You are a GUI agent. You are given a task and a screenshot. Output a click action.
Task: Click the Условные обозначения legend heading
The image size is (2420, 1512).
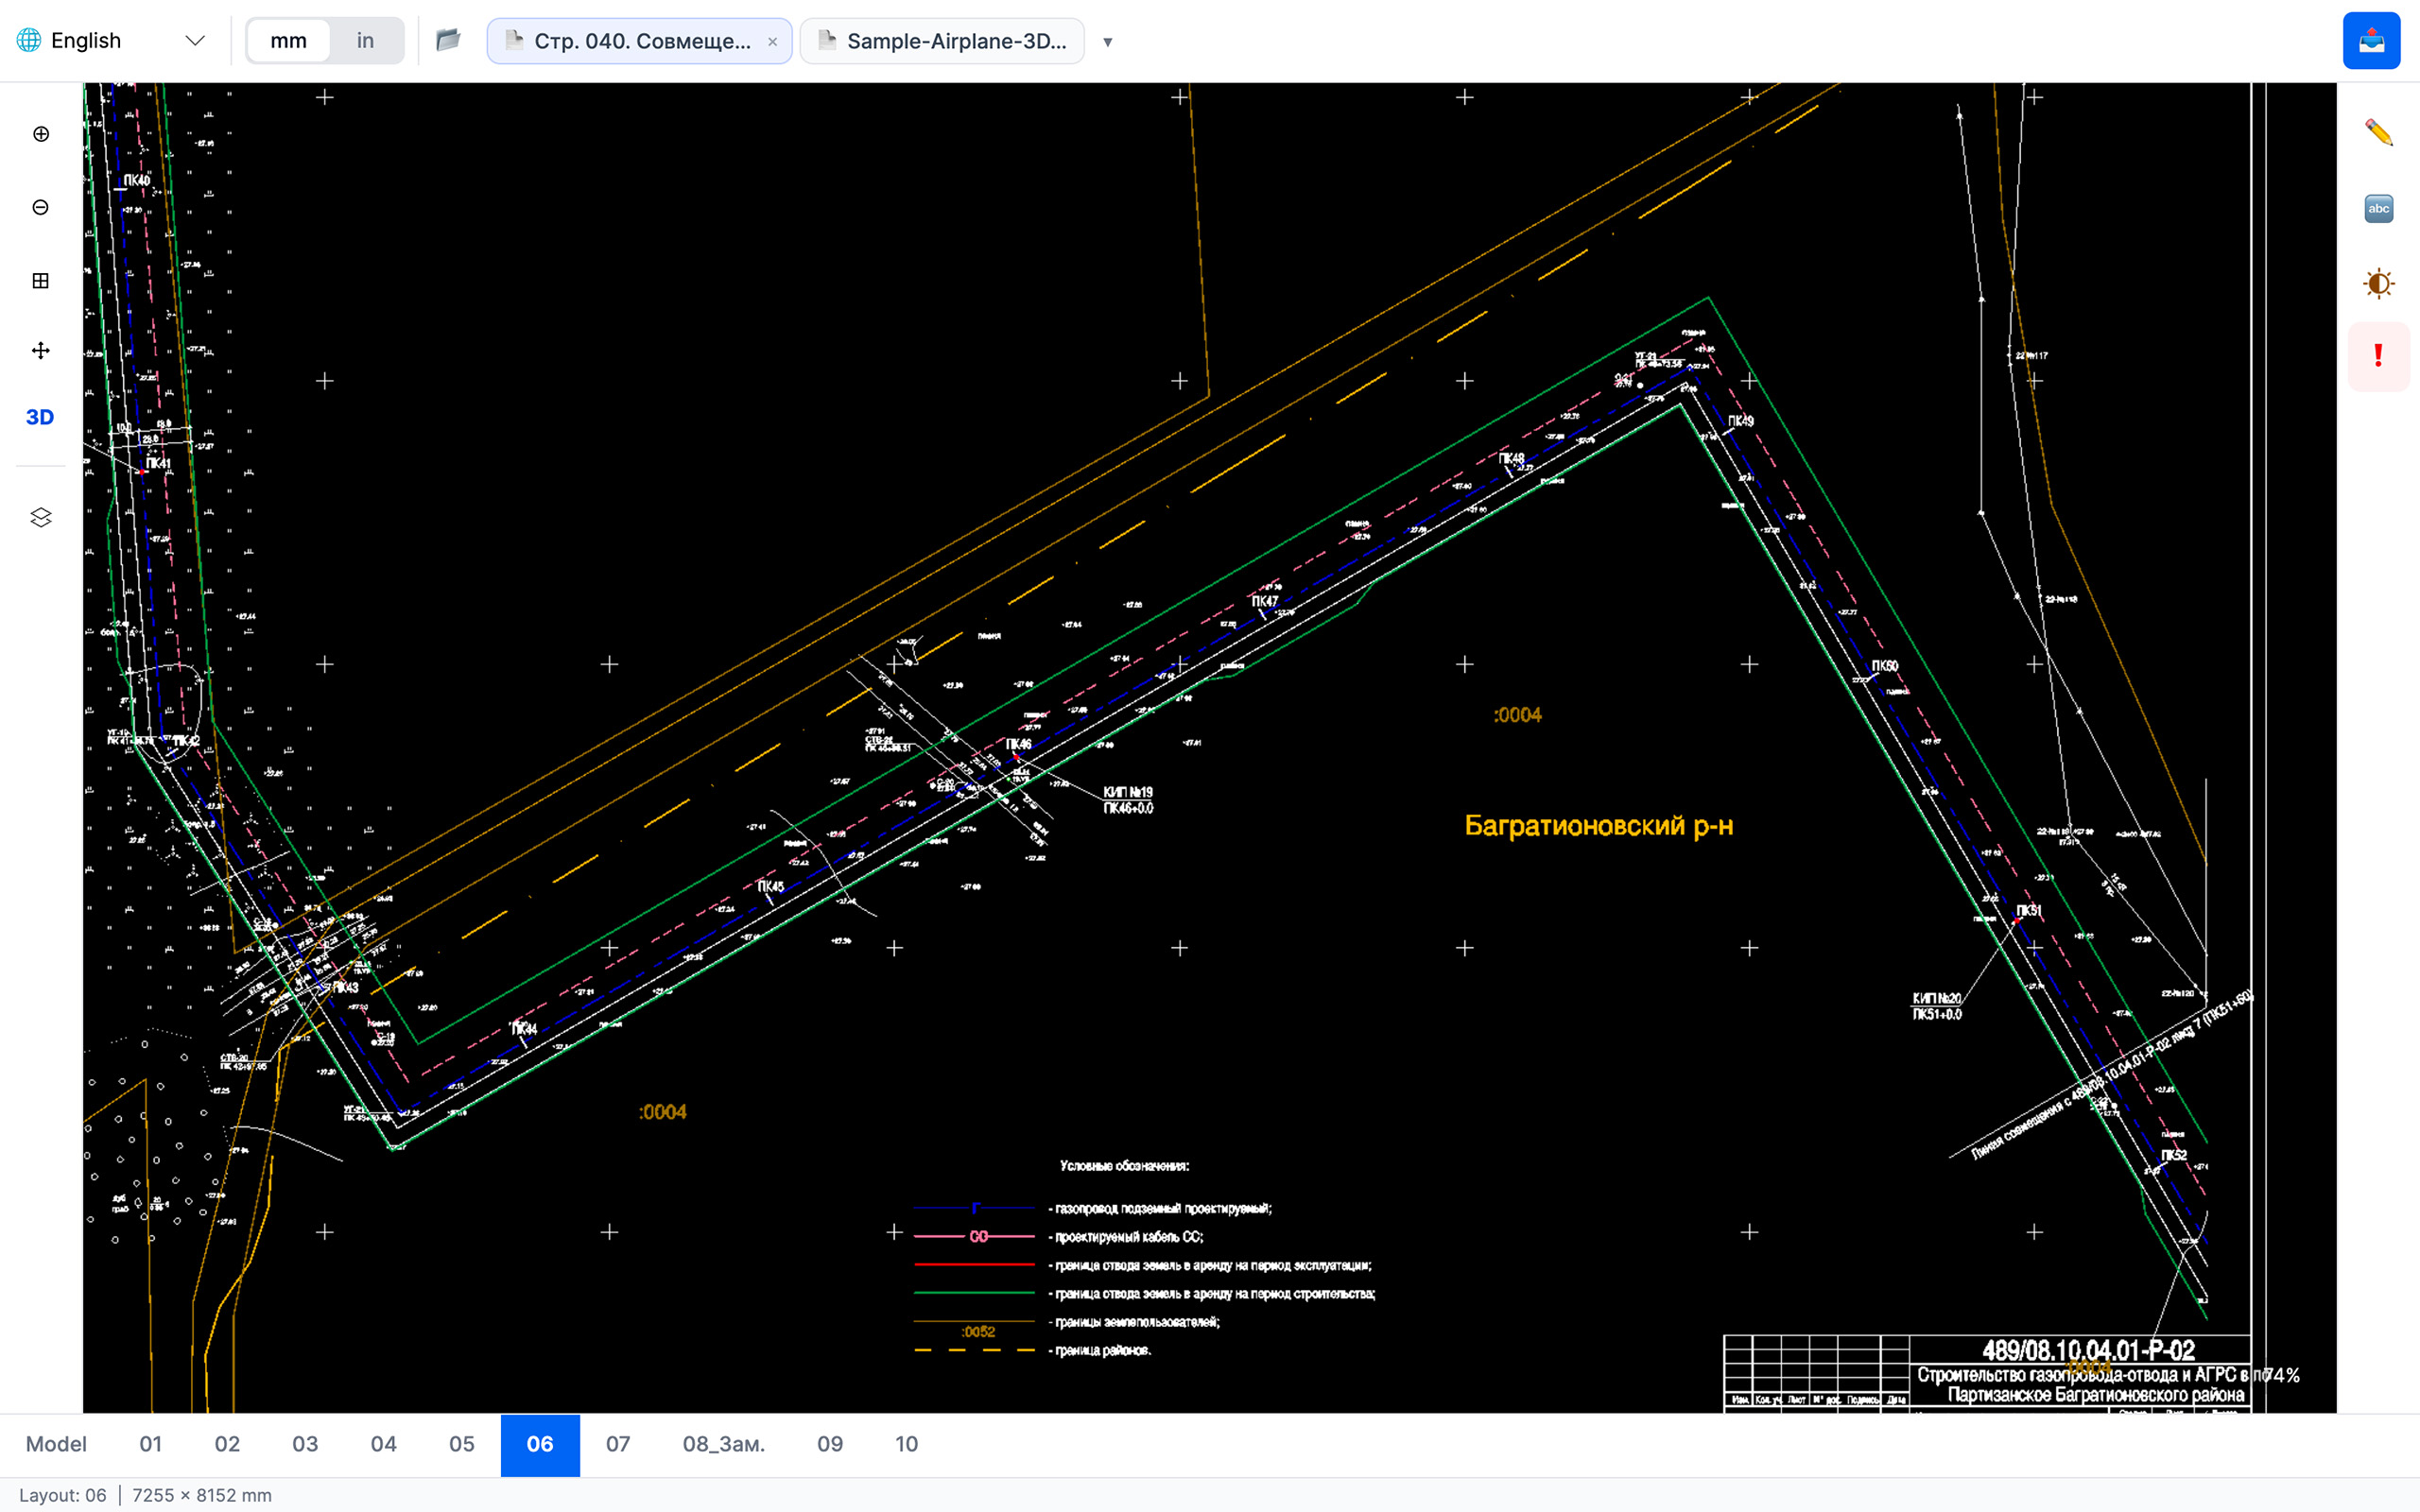tap(1124, 1166)
